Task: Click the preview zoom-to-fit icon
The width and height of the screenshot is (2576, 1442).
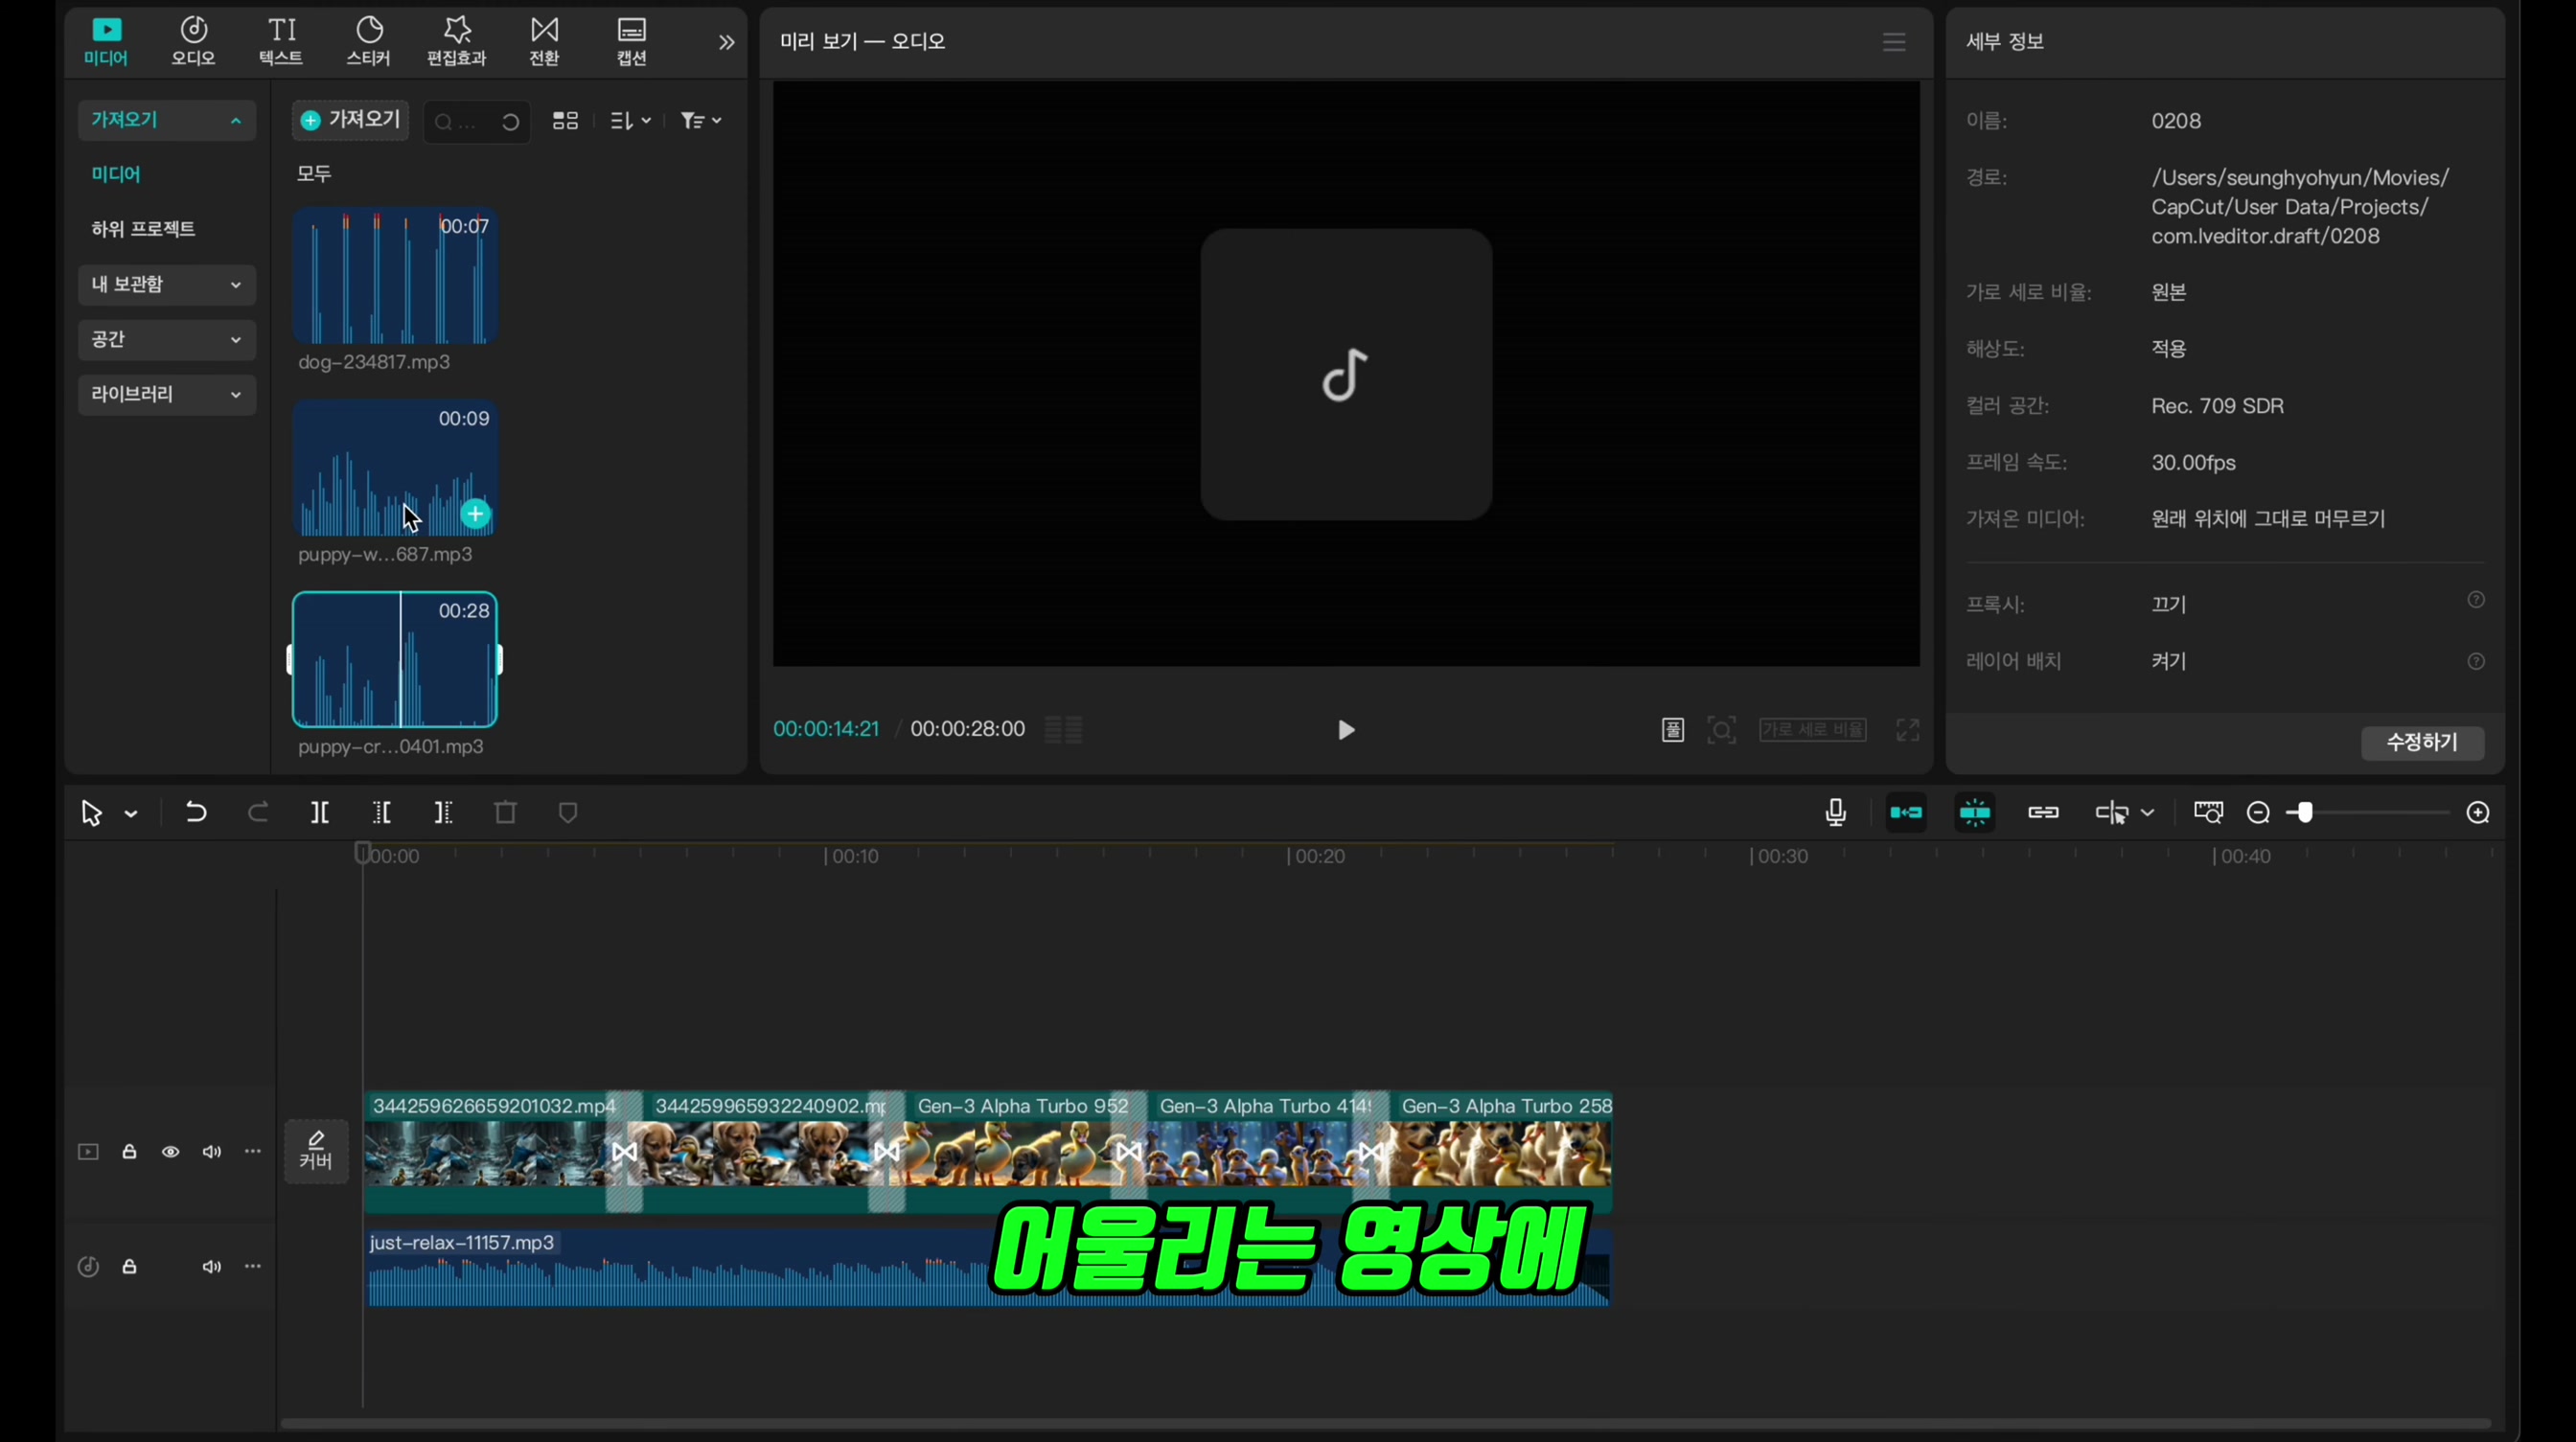Action: (1722, 730)
